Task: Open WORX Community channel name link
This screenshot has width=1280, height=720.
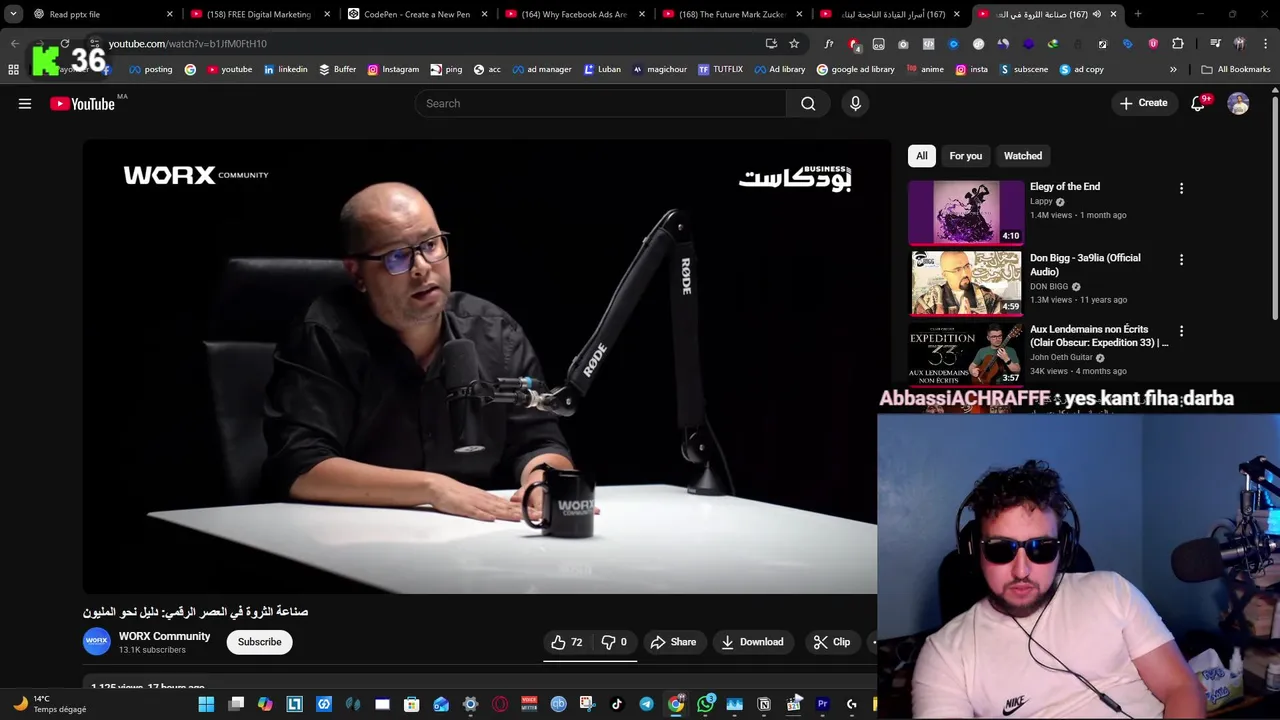Action: pyautogui.click(x=165, y=636)
